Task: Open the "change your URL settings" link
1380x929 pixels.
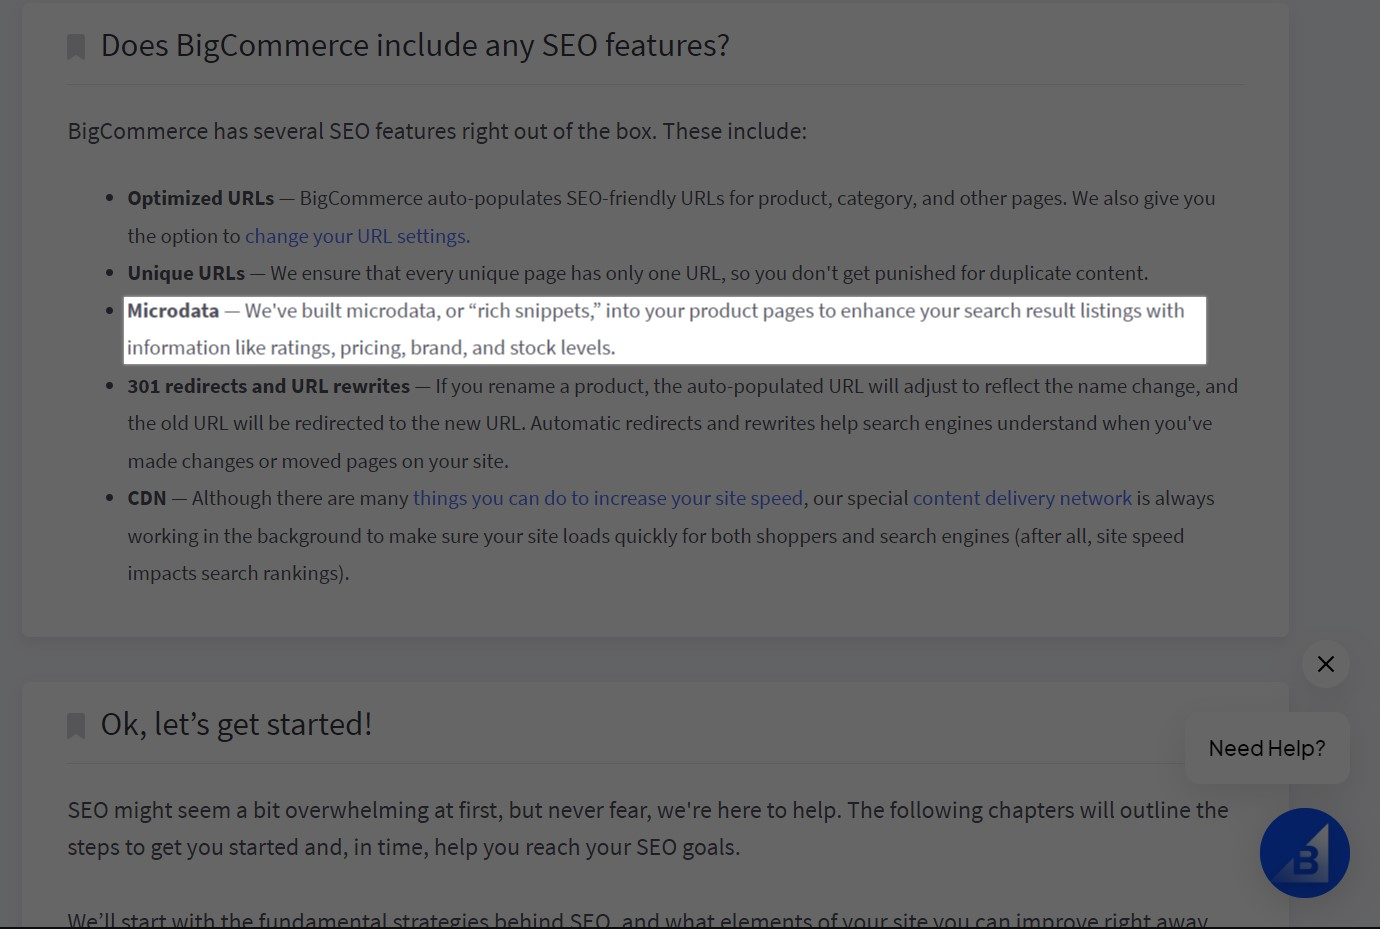Action: tap(357, 236)
